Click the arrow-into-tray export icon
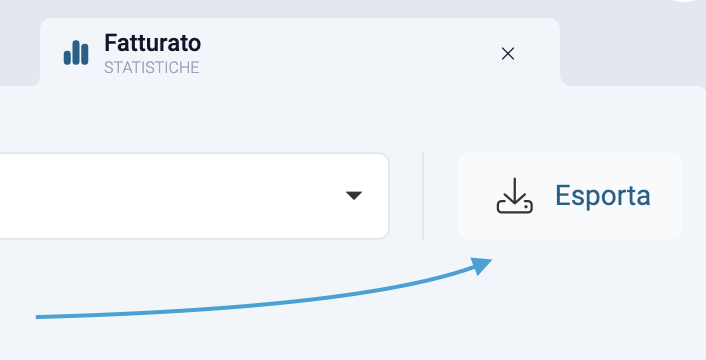The height and width of the screenshot is (360, 706). pos(515,195)
